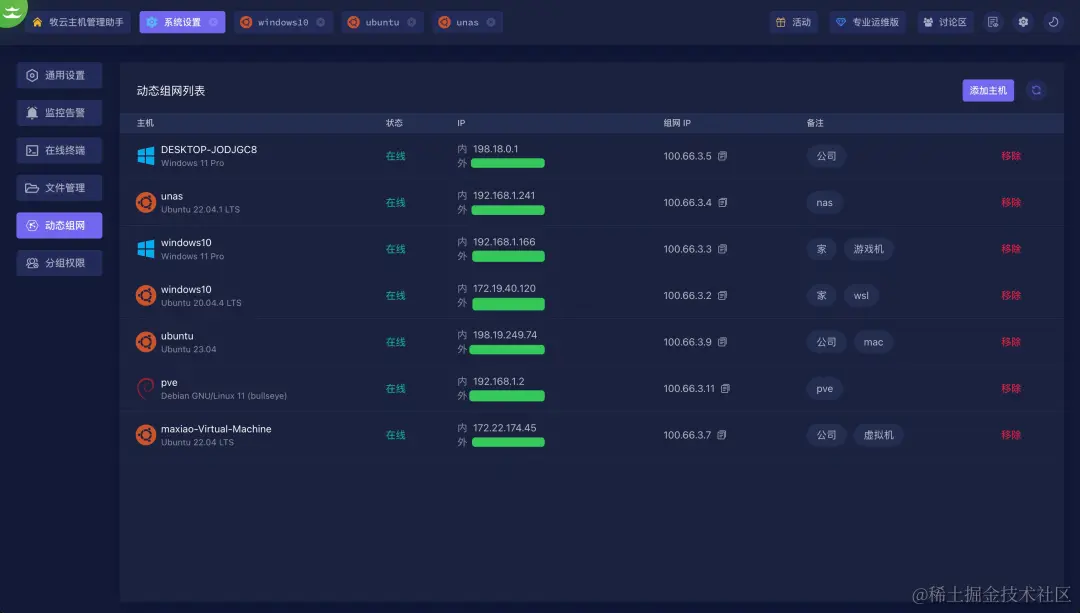Select internal IP 172.19.40.120
The image size is (1080, 613).
[504, 289]
